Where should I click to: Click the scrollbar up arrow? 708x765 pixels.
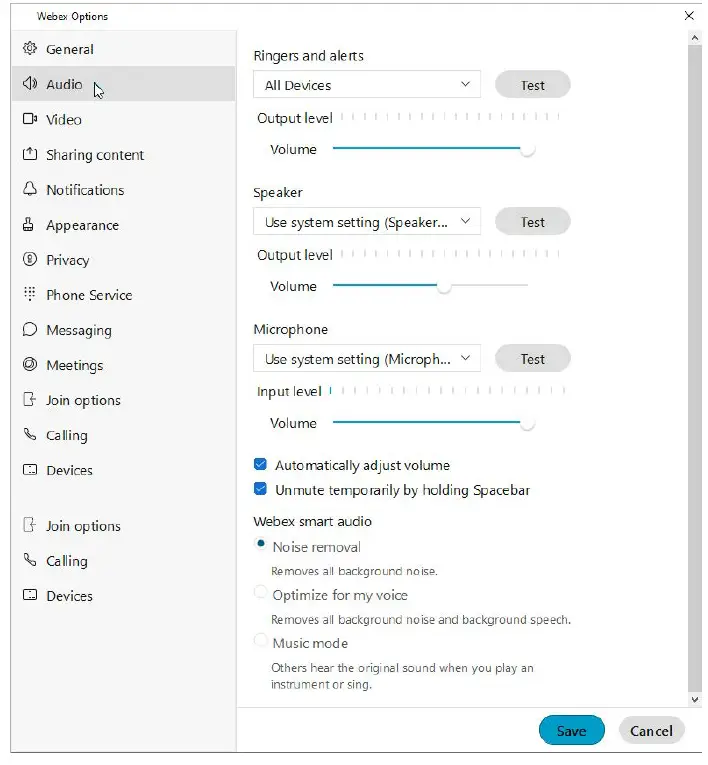[x=695, y=38]
